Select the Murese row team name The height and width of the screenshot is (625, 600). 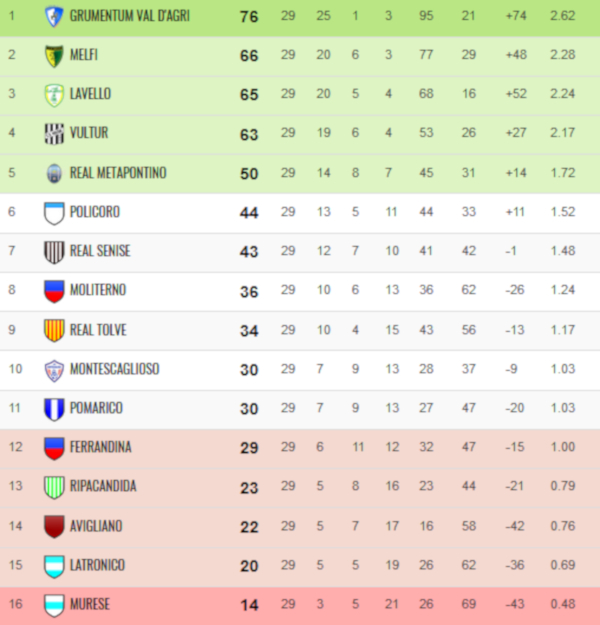click(90, 604)
